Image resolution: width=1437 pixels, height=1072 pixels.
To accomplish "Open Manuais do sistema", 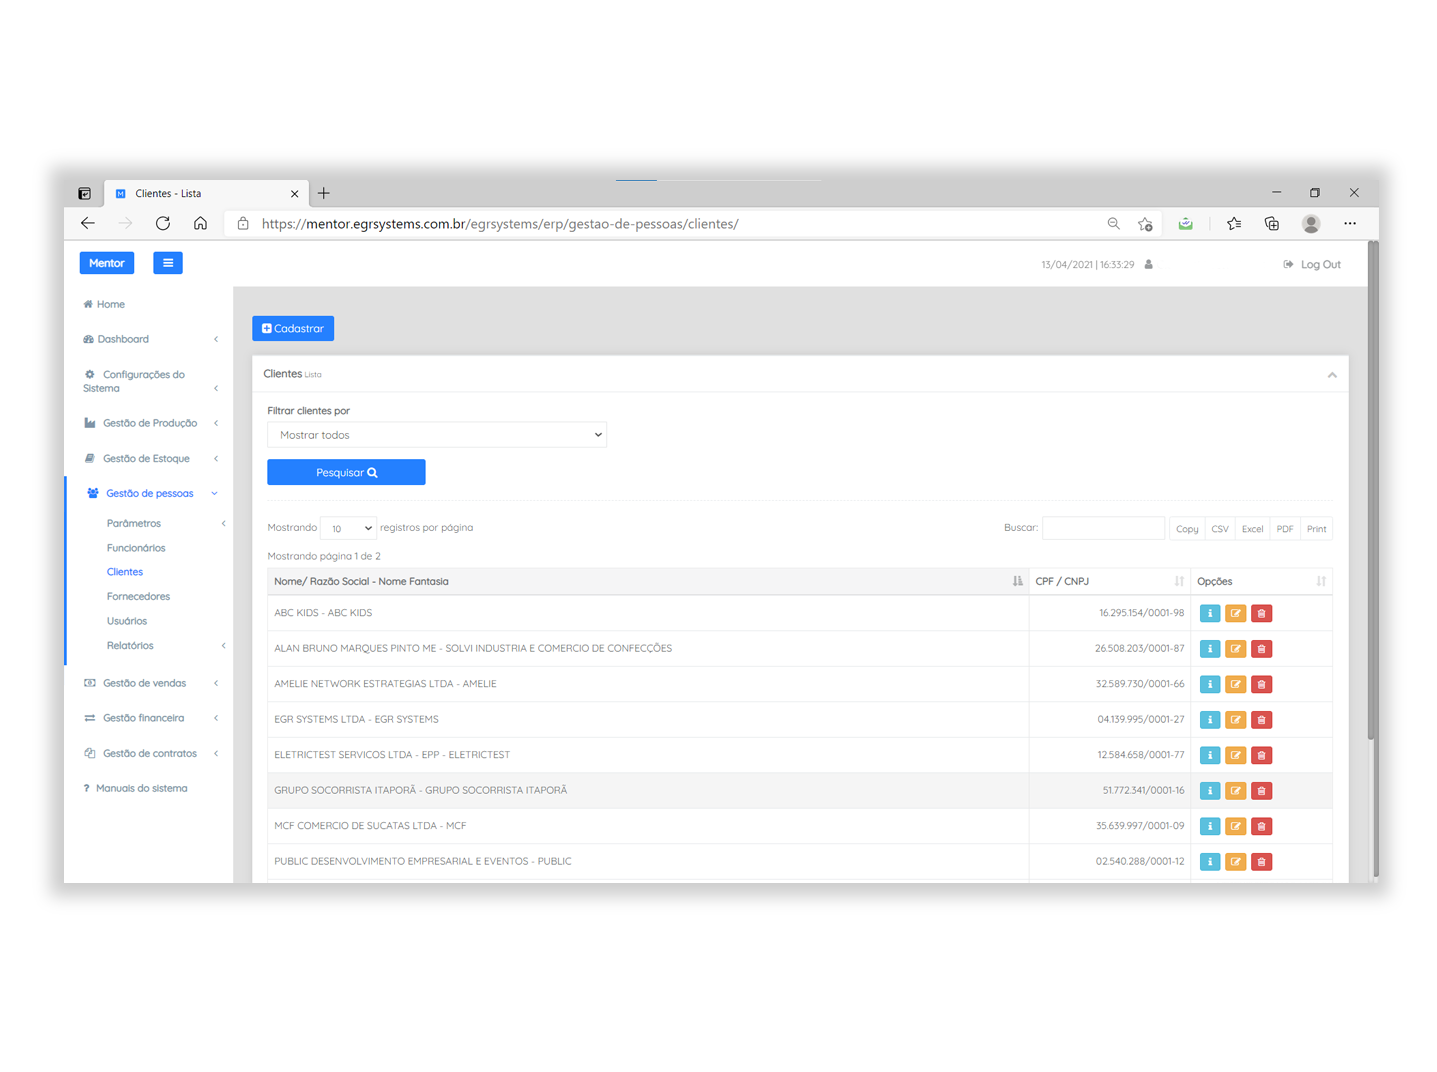I will (136, 788).
